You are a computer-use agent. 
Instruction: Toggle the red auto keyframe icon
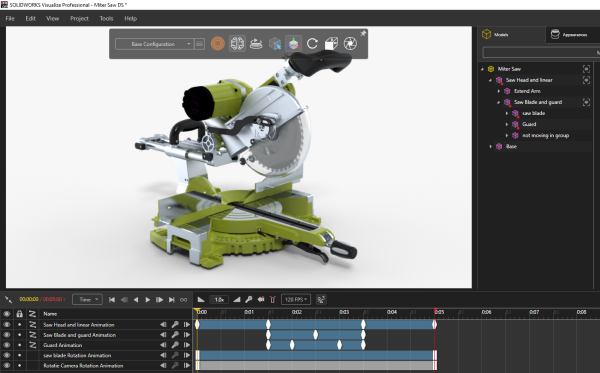click(261, 300)
